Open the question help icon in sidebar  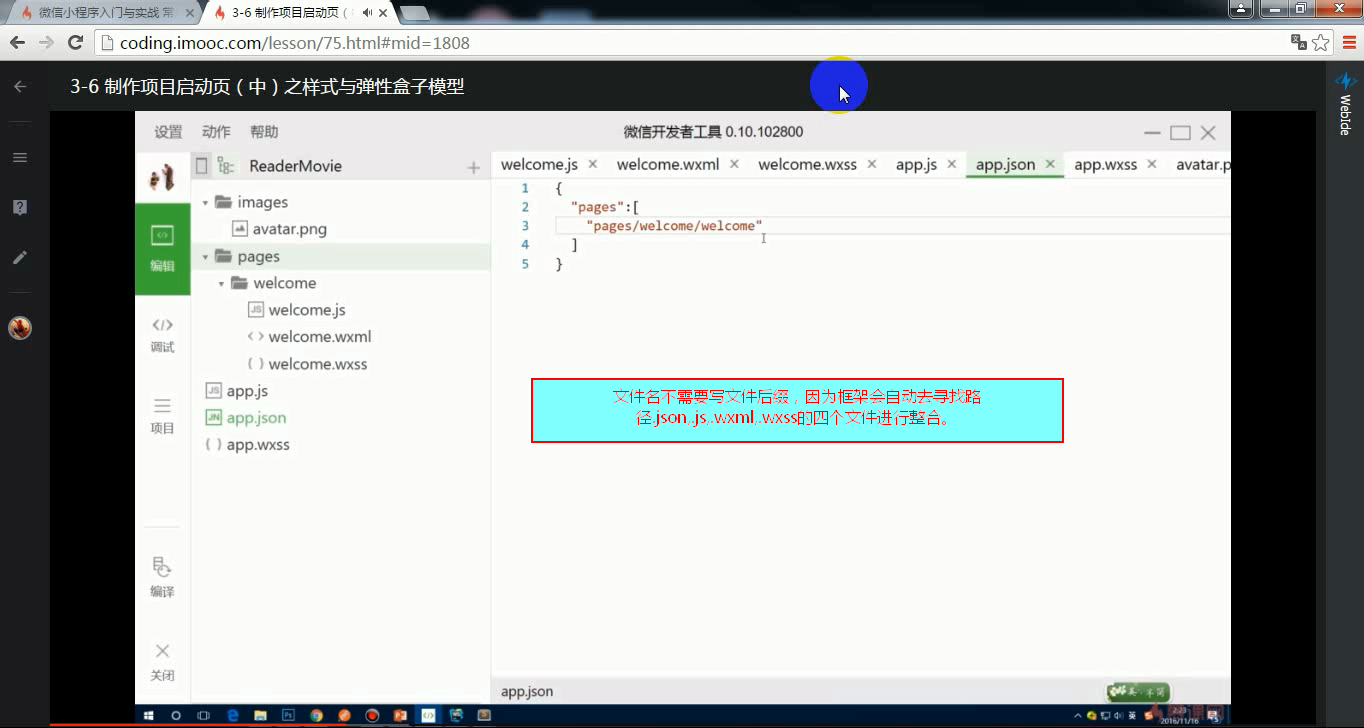[19, 207]
